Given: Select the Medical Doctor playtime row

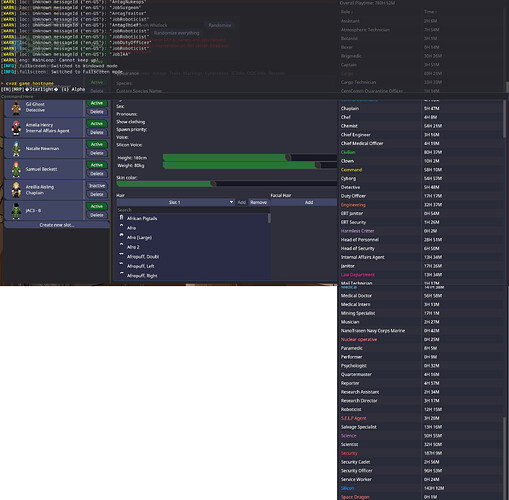Looking at the screenshot, I should pyautogui.click(x=421, y=296).
